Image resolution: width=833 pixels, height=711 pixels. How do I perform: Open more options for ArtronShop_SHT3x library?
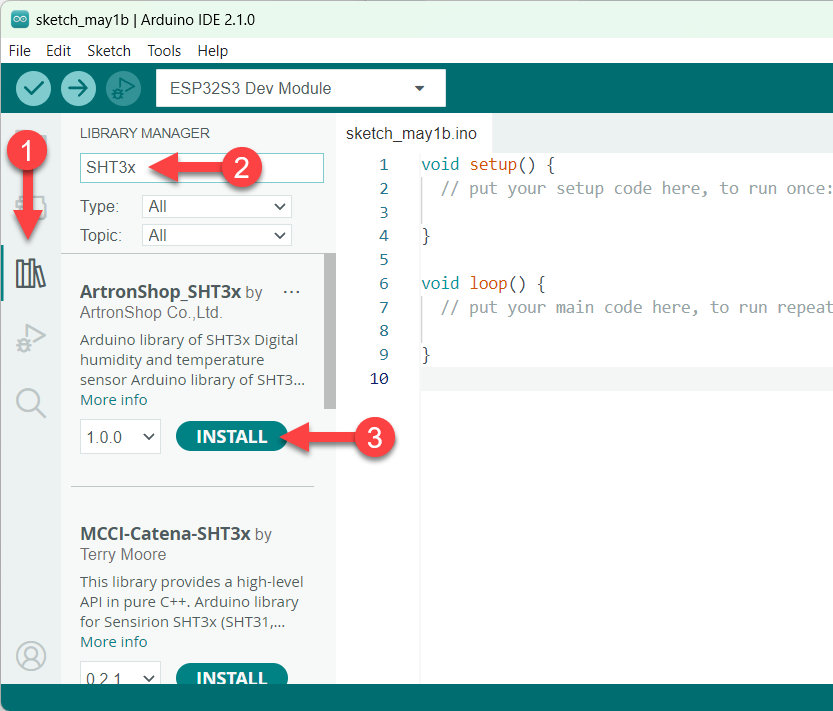292,292
